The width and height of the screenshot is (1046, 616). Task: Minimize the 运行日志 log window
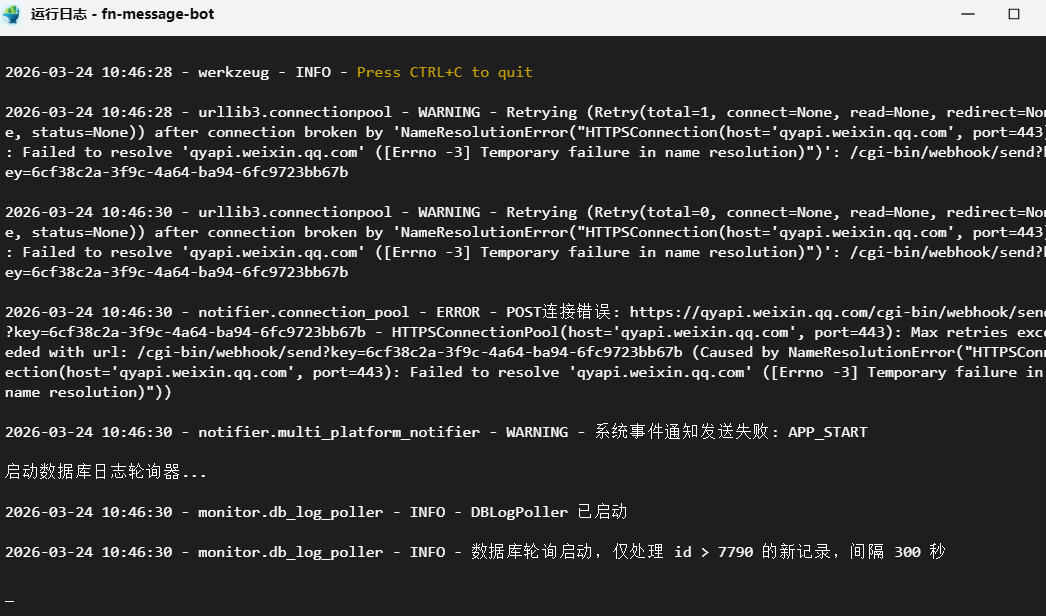coord(968,14)
